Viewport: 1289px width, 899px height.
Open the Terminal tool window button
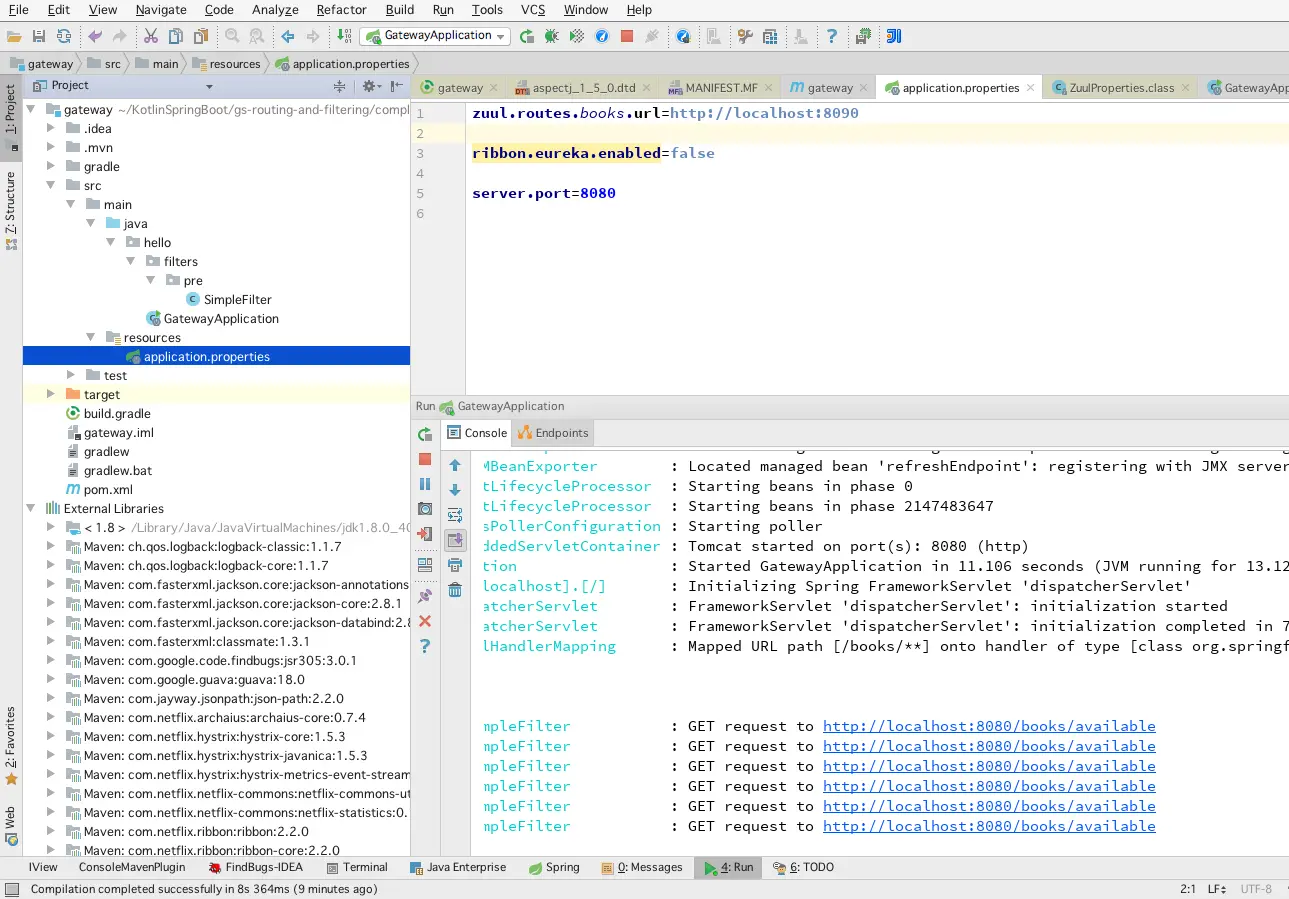[364, 867]
